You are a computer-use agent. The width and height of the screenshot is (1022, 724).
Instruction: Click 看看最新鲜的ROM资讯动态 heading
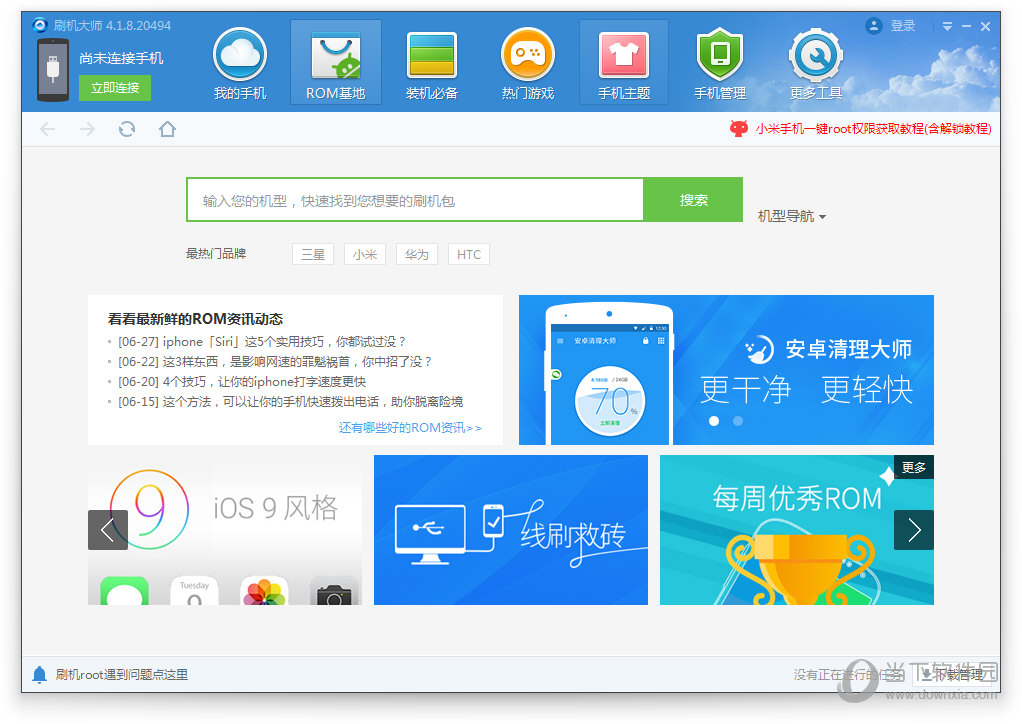196,319
